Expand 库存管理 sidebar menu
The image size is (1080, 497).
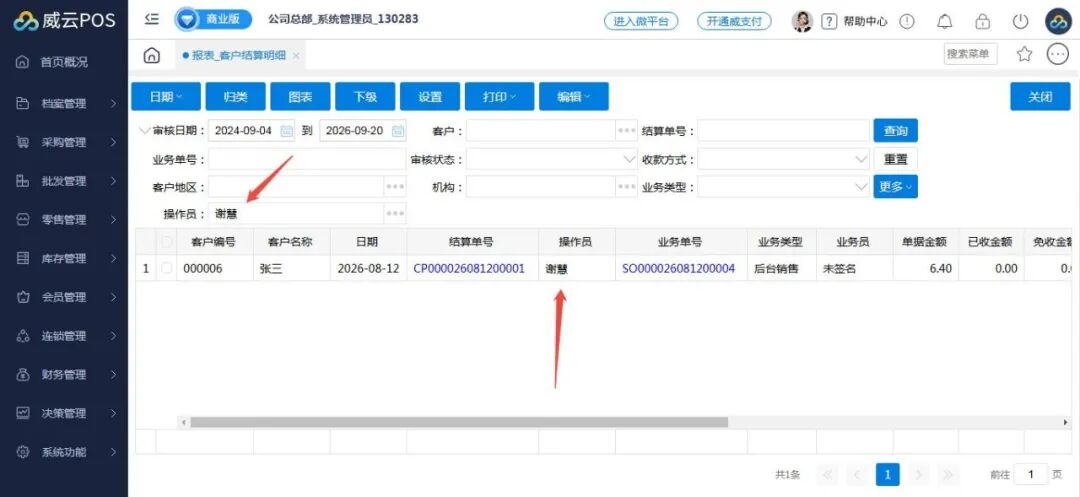coord(64,259)
